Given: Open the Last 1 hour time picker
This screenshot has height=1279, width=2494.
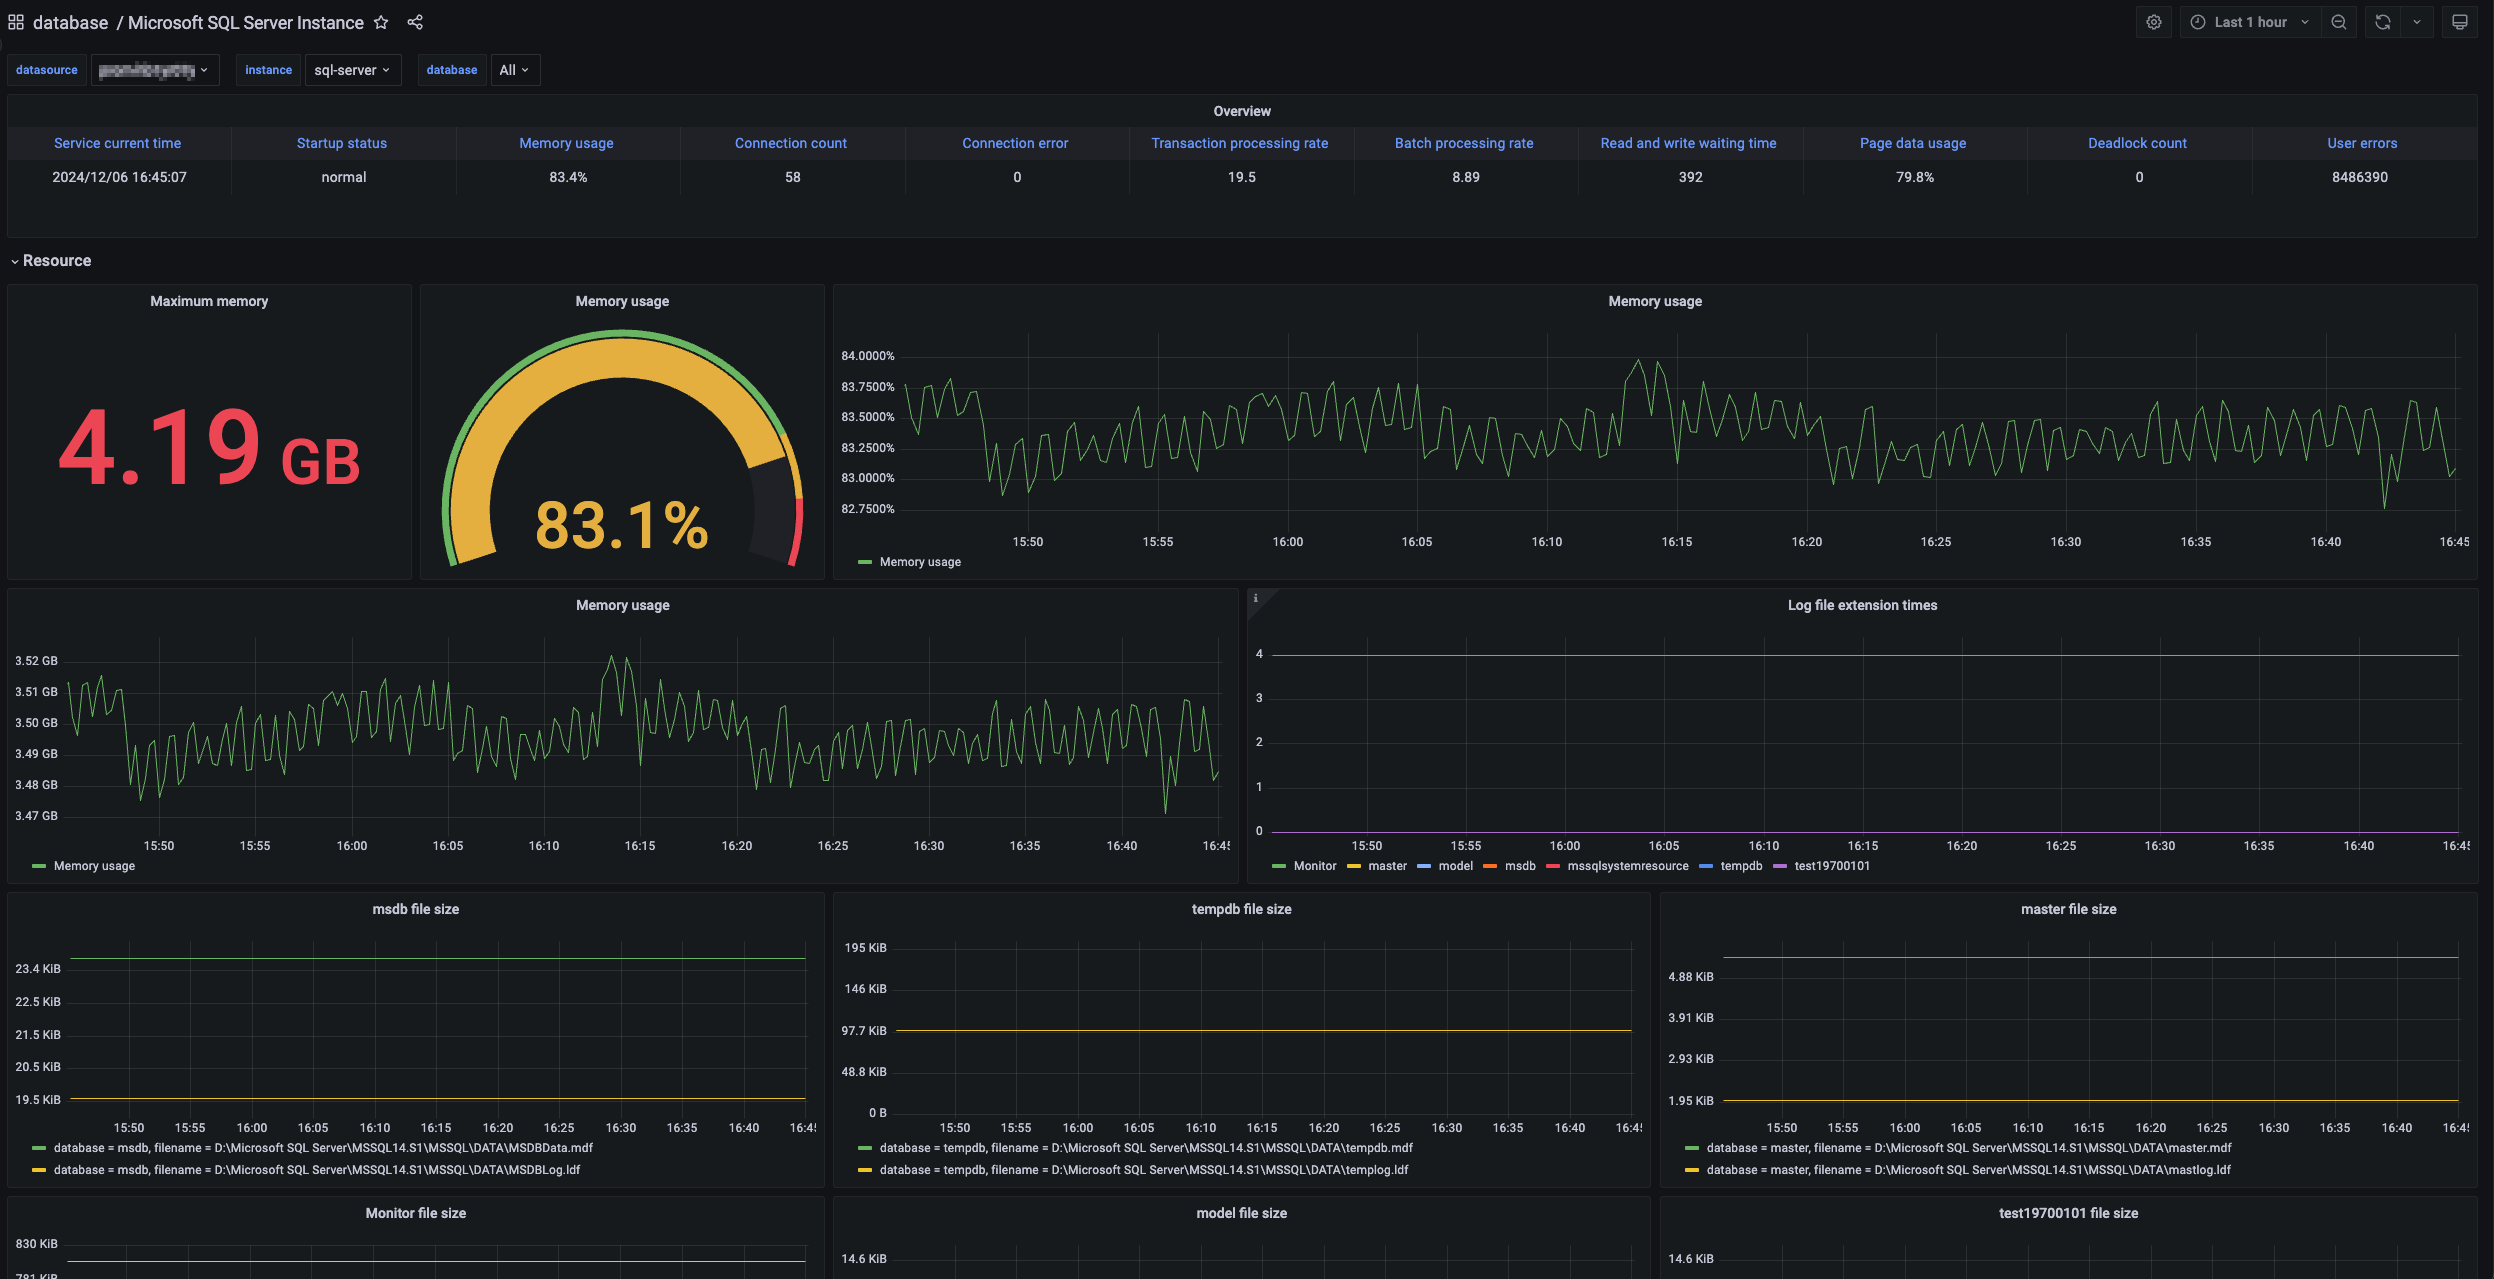Looking at the screenshot, I should tap(2250, 22).
